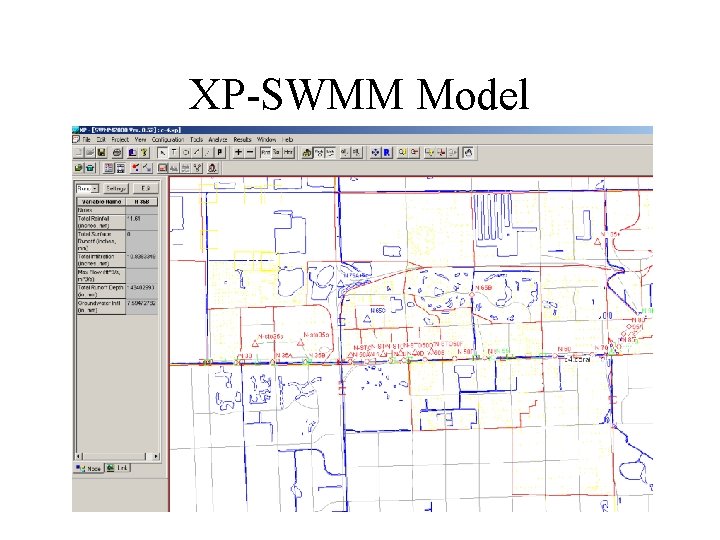Switch to the Node tab
The image size is (720, 540).
coord(89,468)
